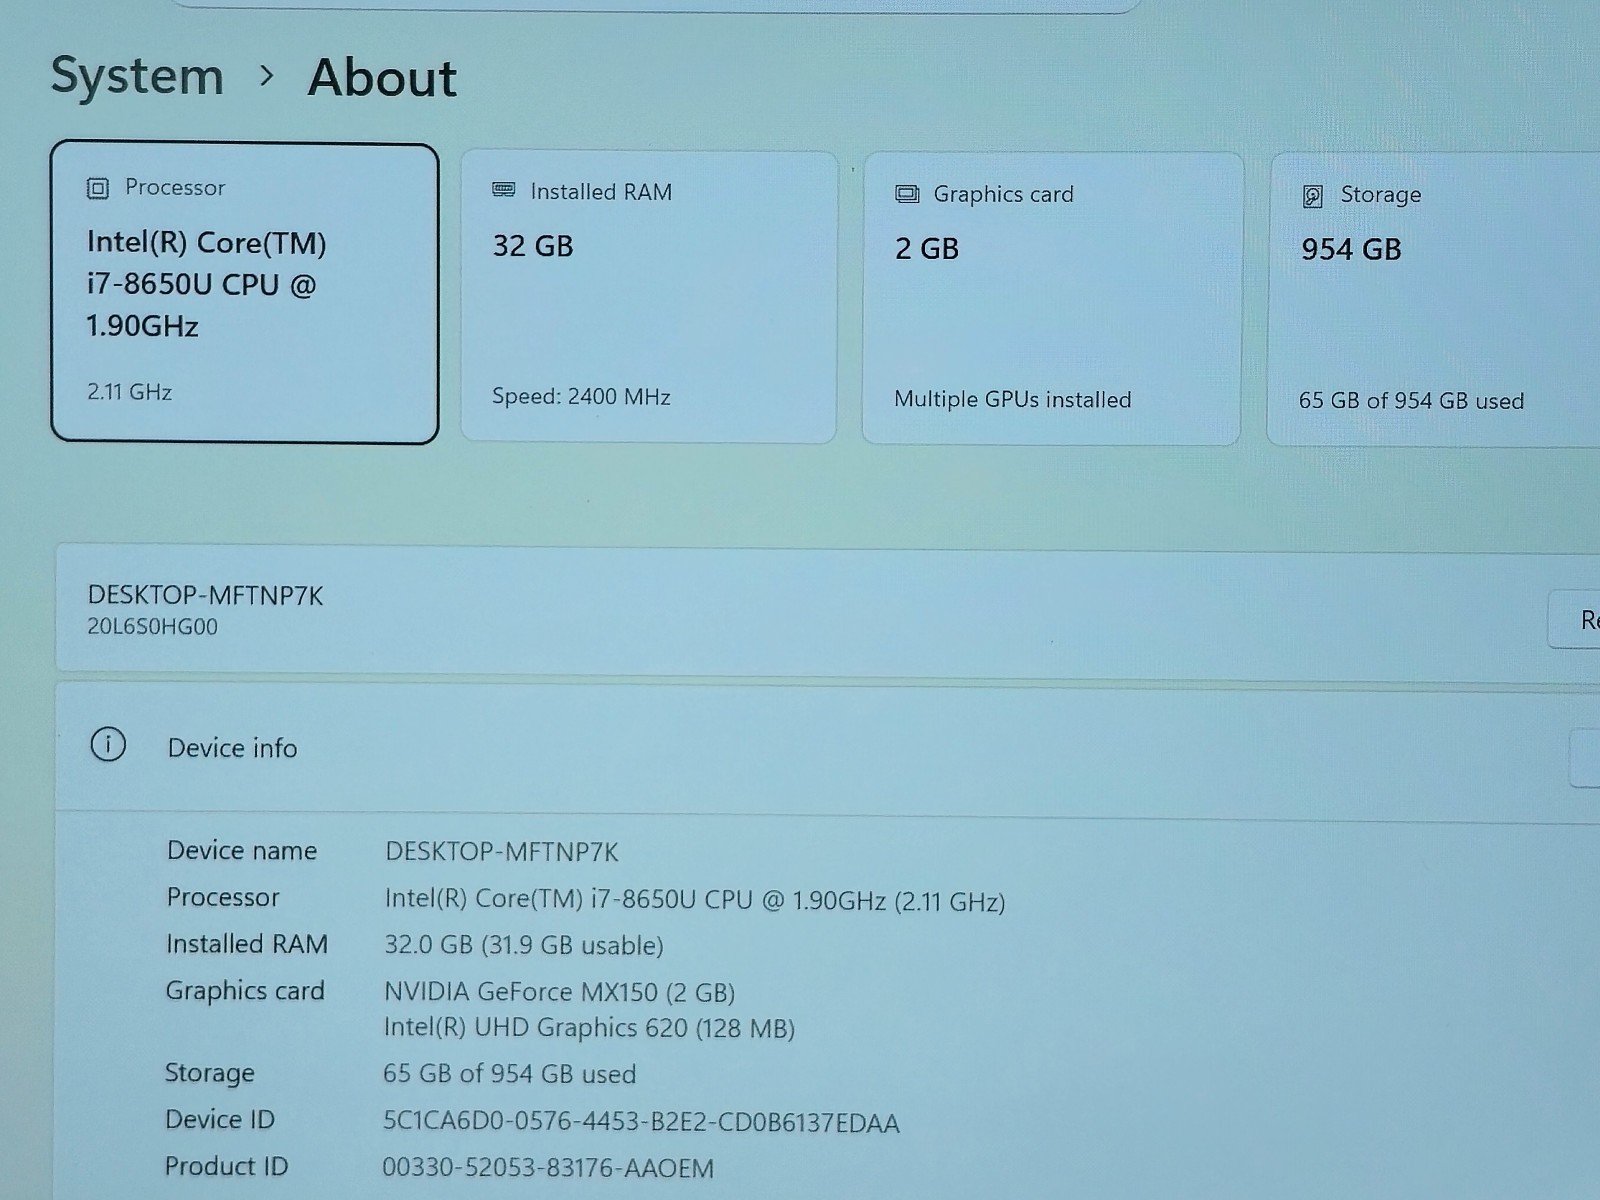Click the Speed: 2400 MHz text

[581, 397]
